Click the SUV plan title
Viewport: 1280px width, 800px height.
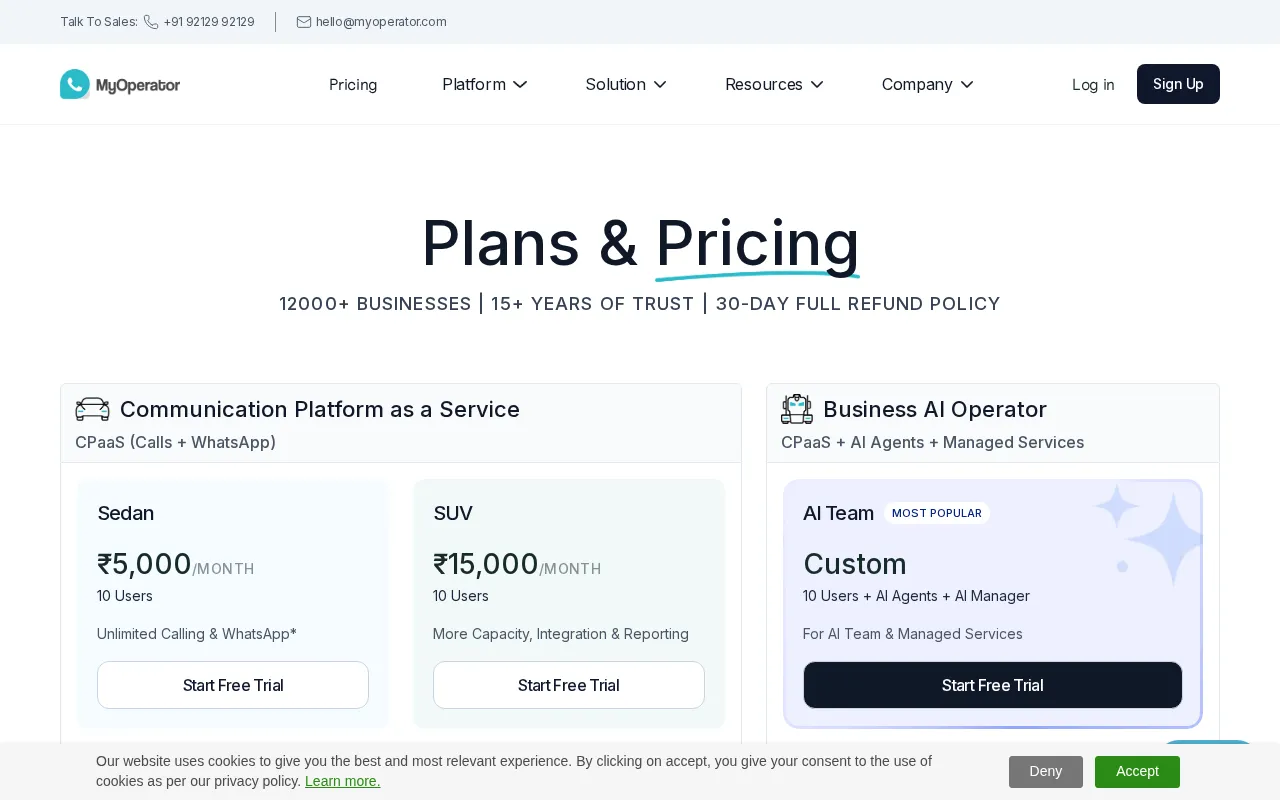coord(453,513)
